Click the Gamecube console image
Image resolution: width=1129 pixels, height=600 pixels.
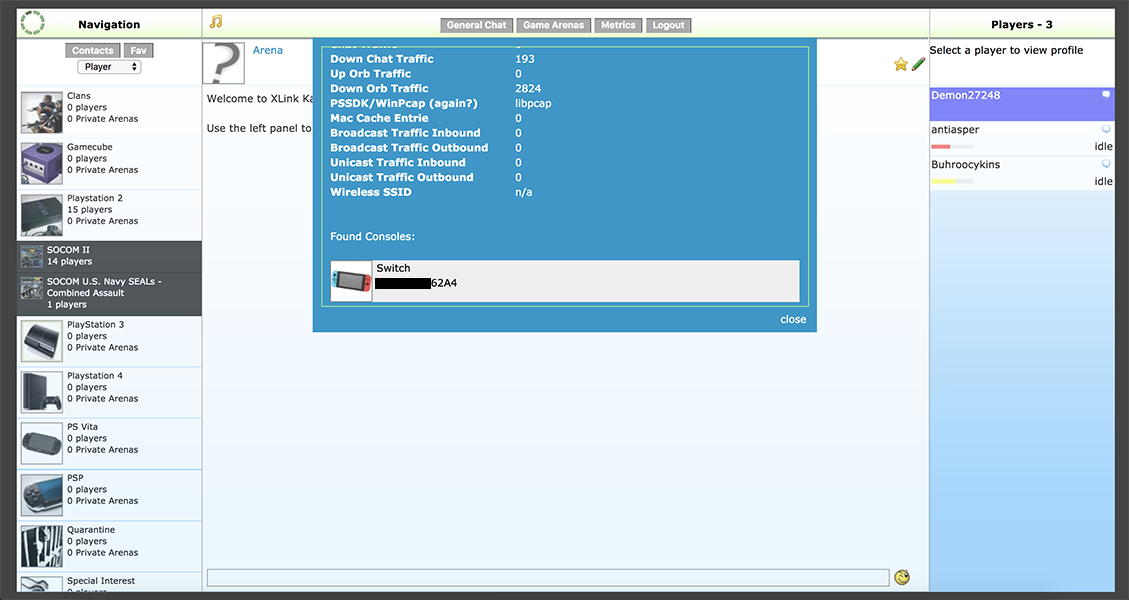(x=42, y=164)
